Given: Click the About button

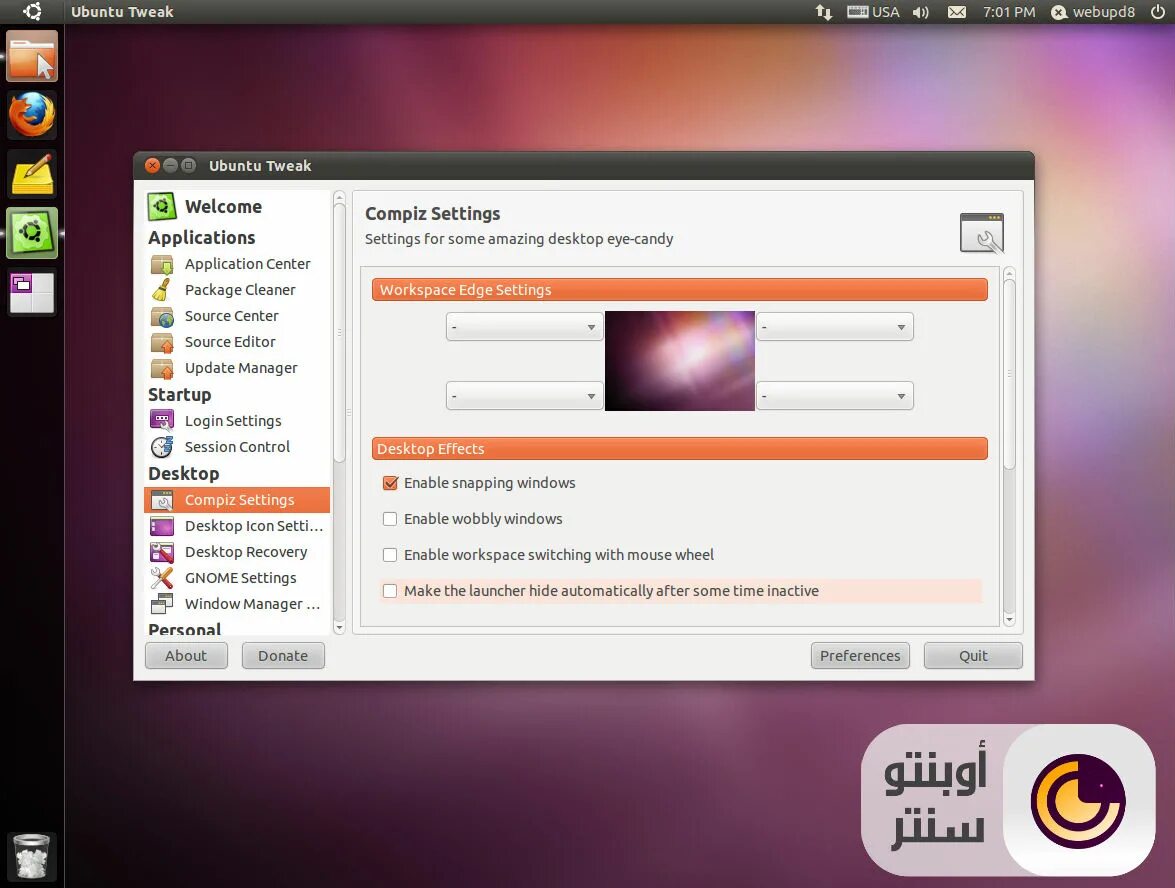Looking at the screenshot, I should 186,656.
